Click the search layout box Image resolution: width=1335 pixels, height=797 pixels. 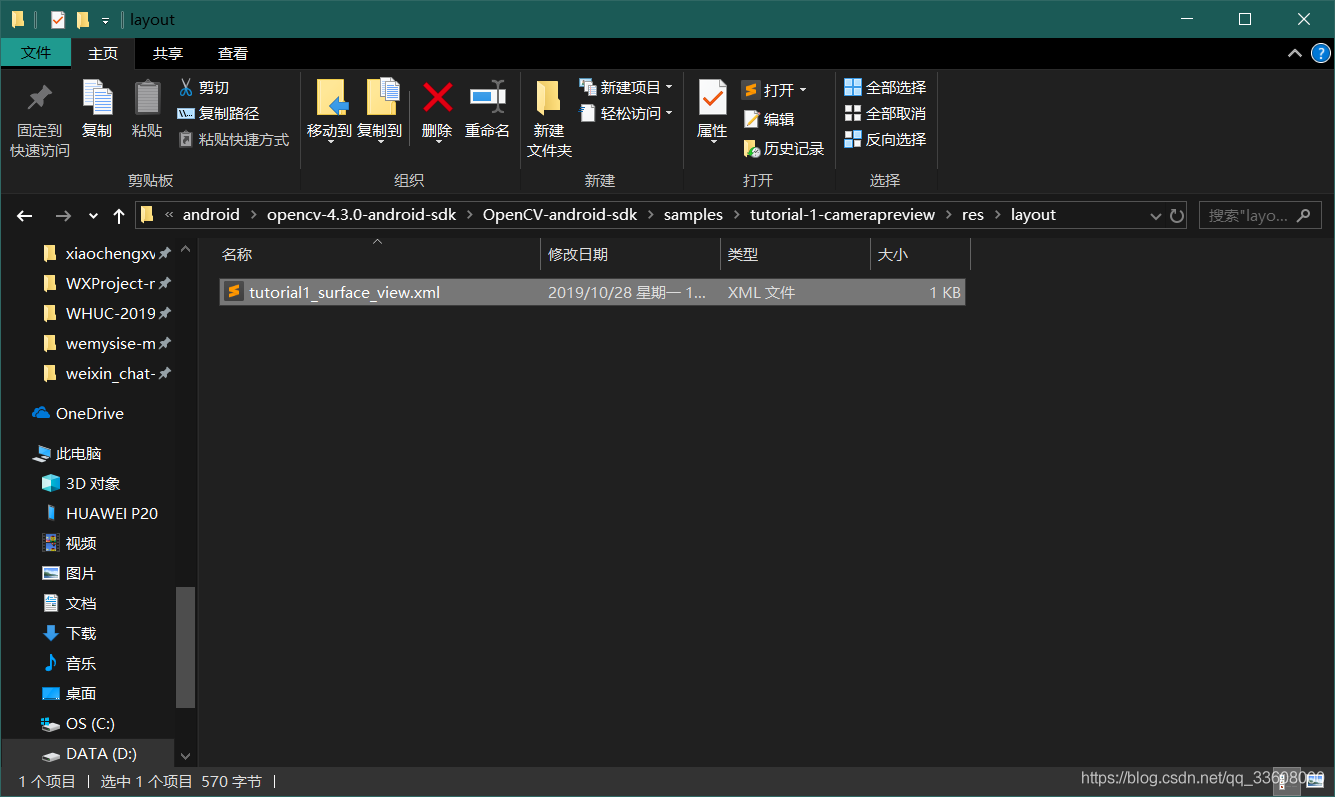pyautogui.click(x=1259, y=215)
